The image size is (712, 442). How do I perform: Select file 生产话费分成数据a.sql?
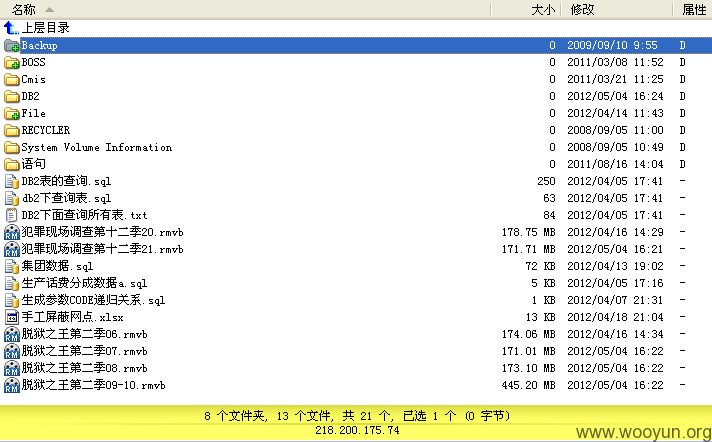(84, 283)
